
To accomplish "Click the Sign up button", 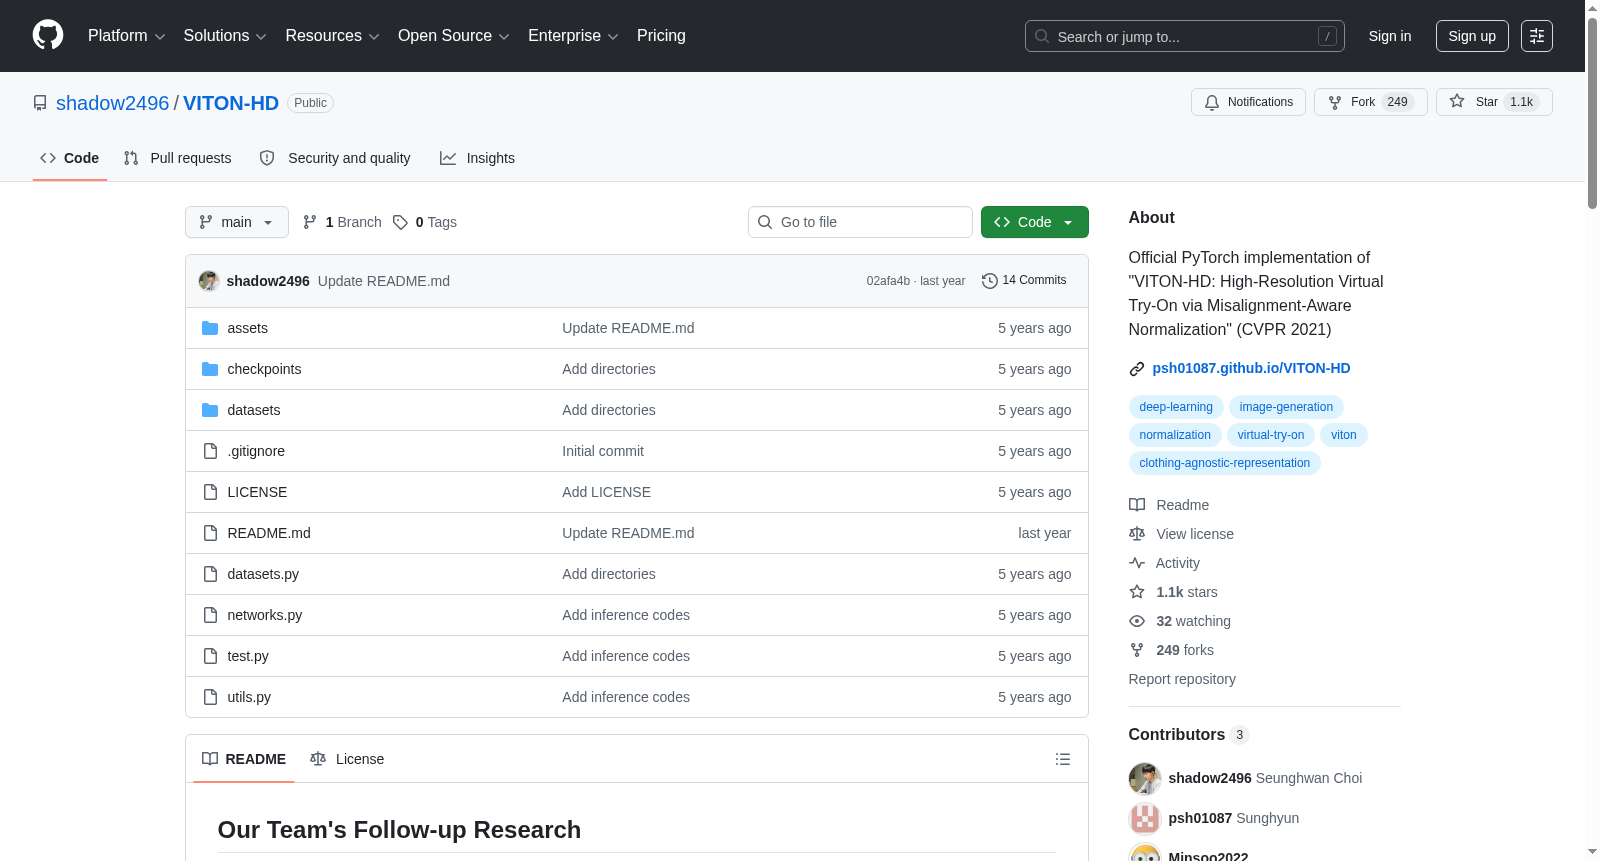I will point(1472,36).
